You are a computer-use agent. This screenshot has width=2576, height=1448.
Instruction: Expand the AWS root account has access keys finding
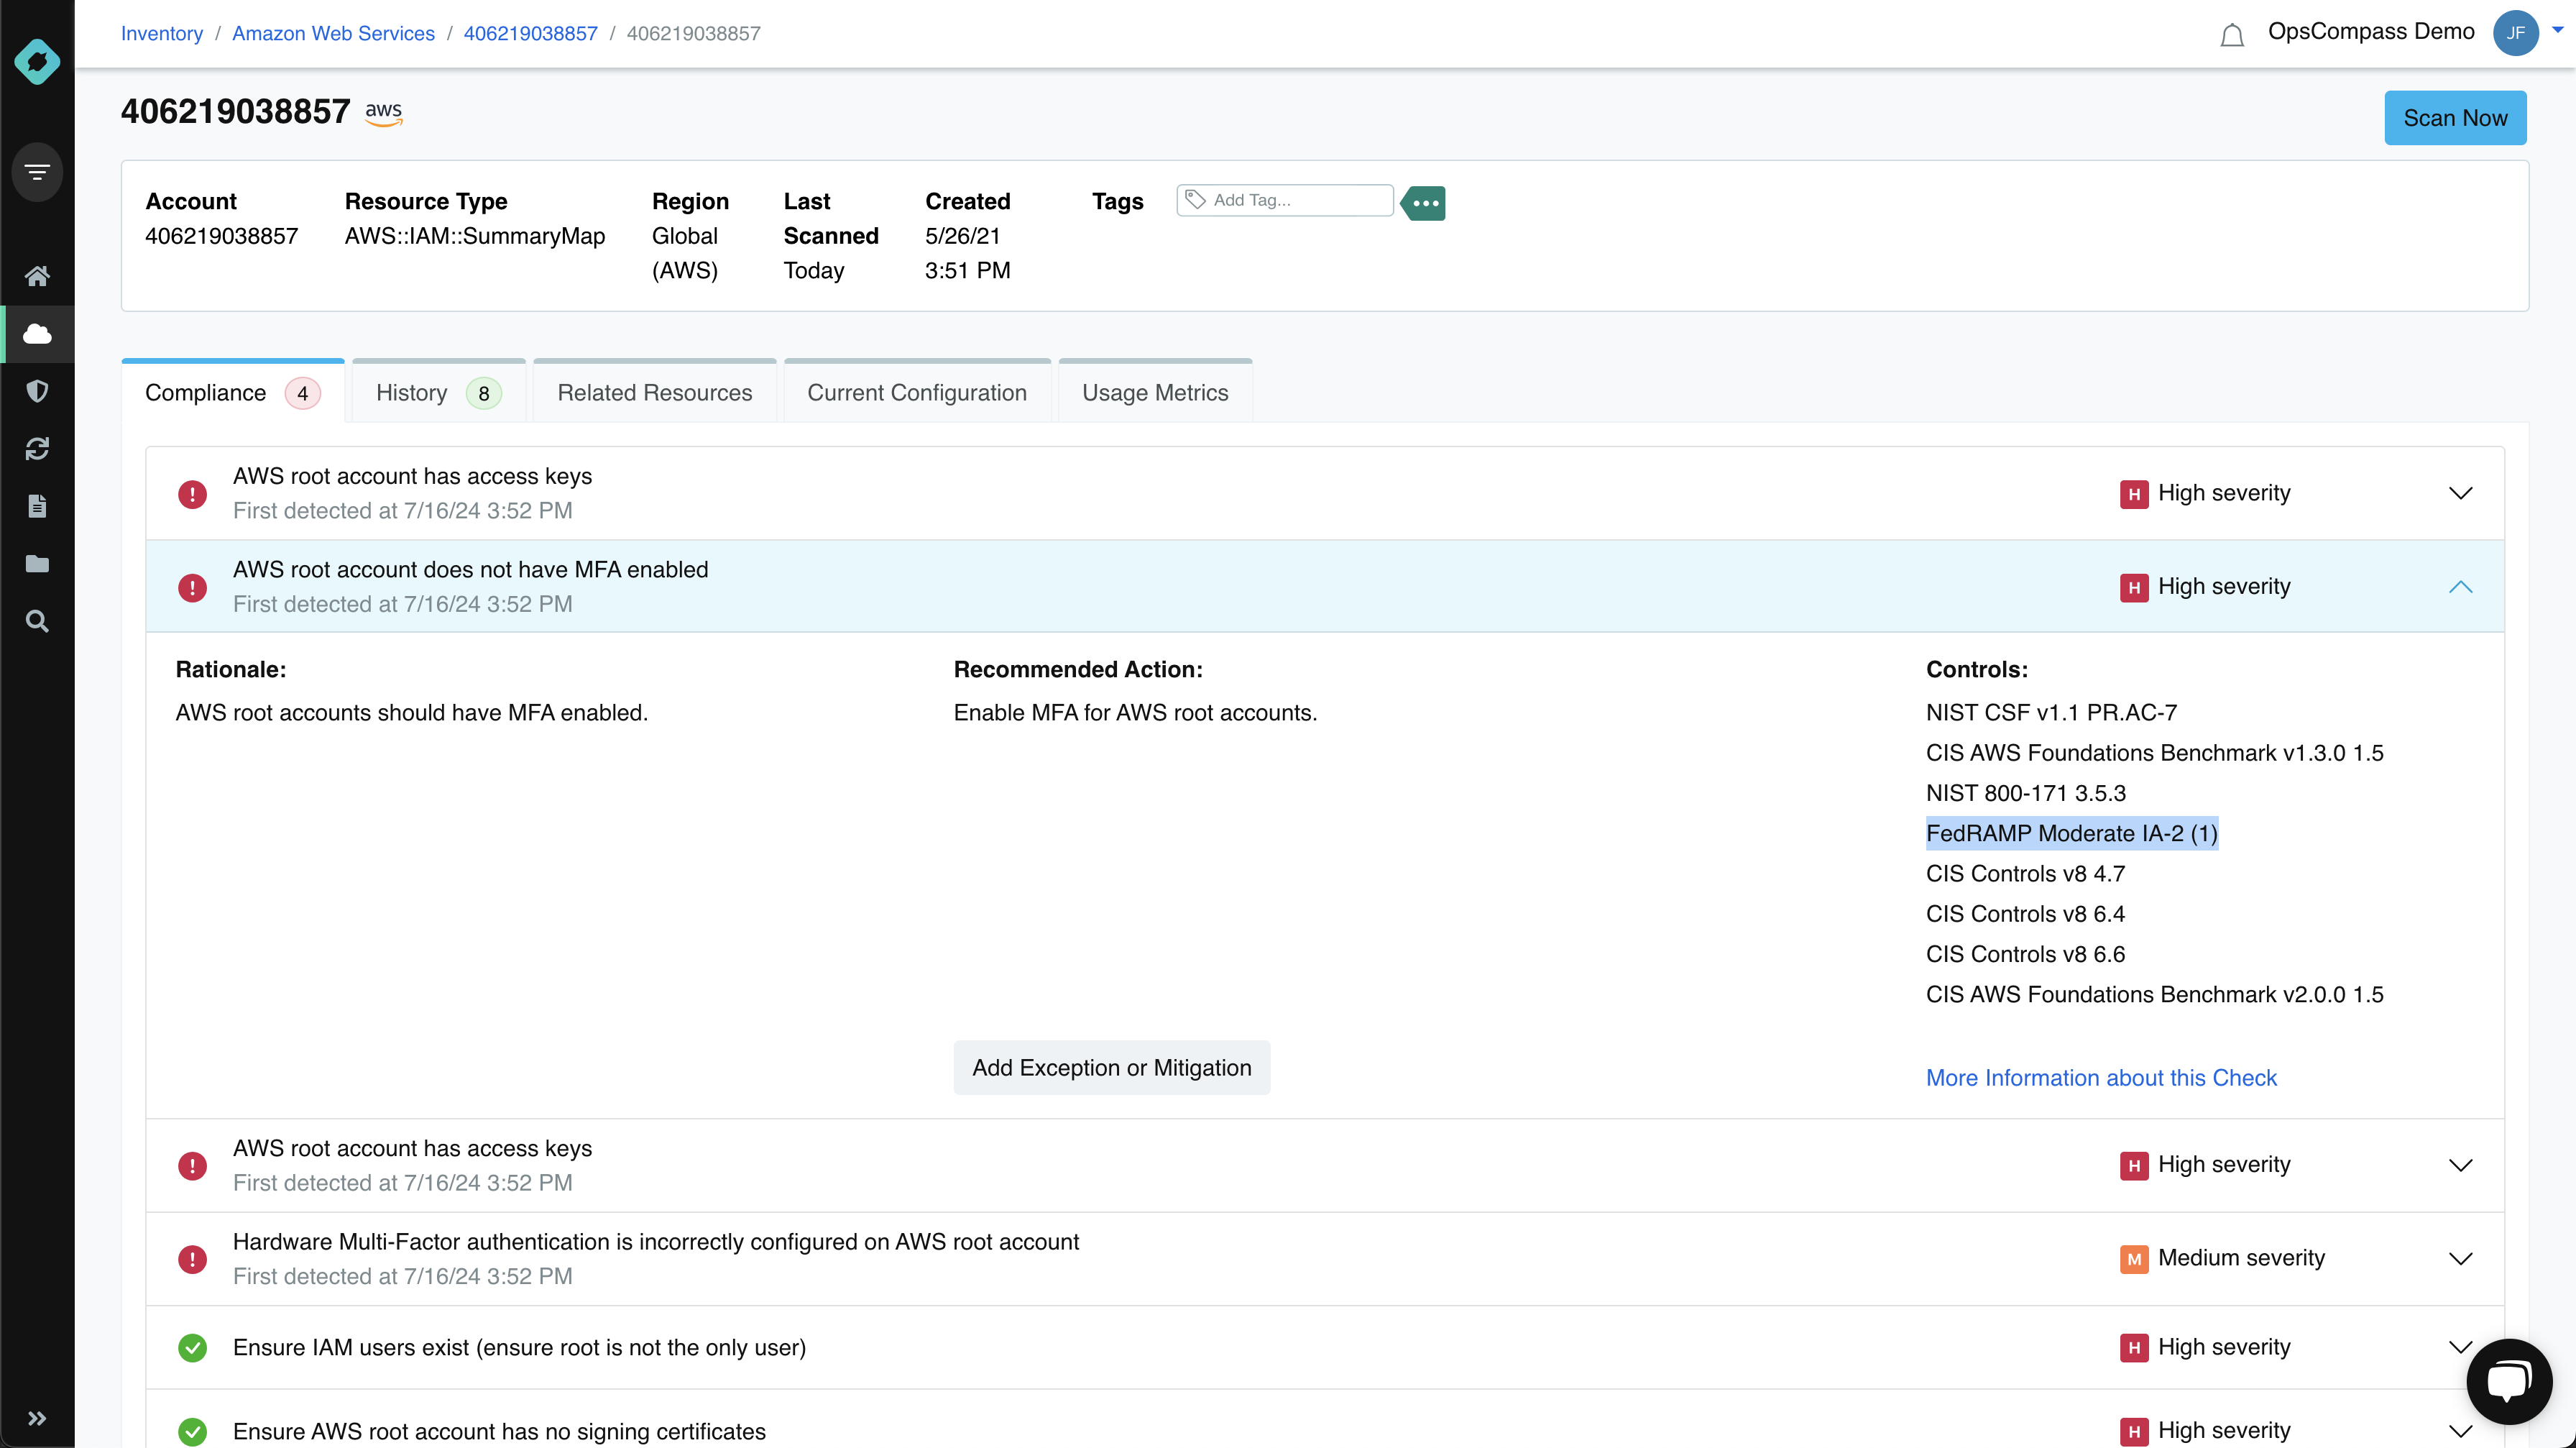click(x=2460, y=492)
